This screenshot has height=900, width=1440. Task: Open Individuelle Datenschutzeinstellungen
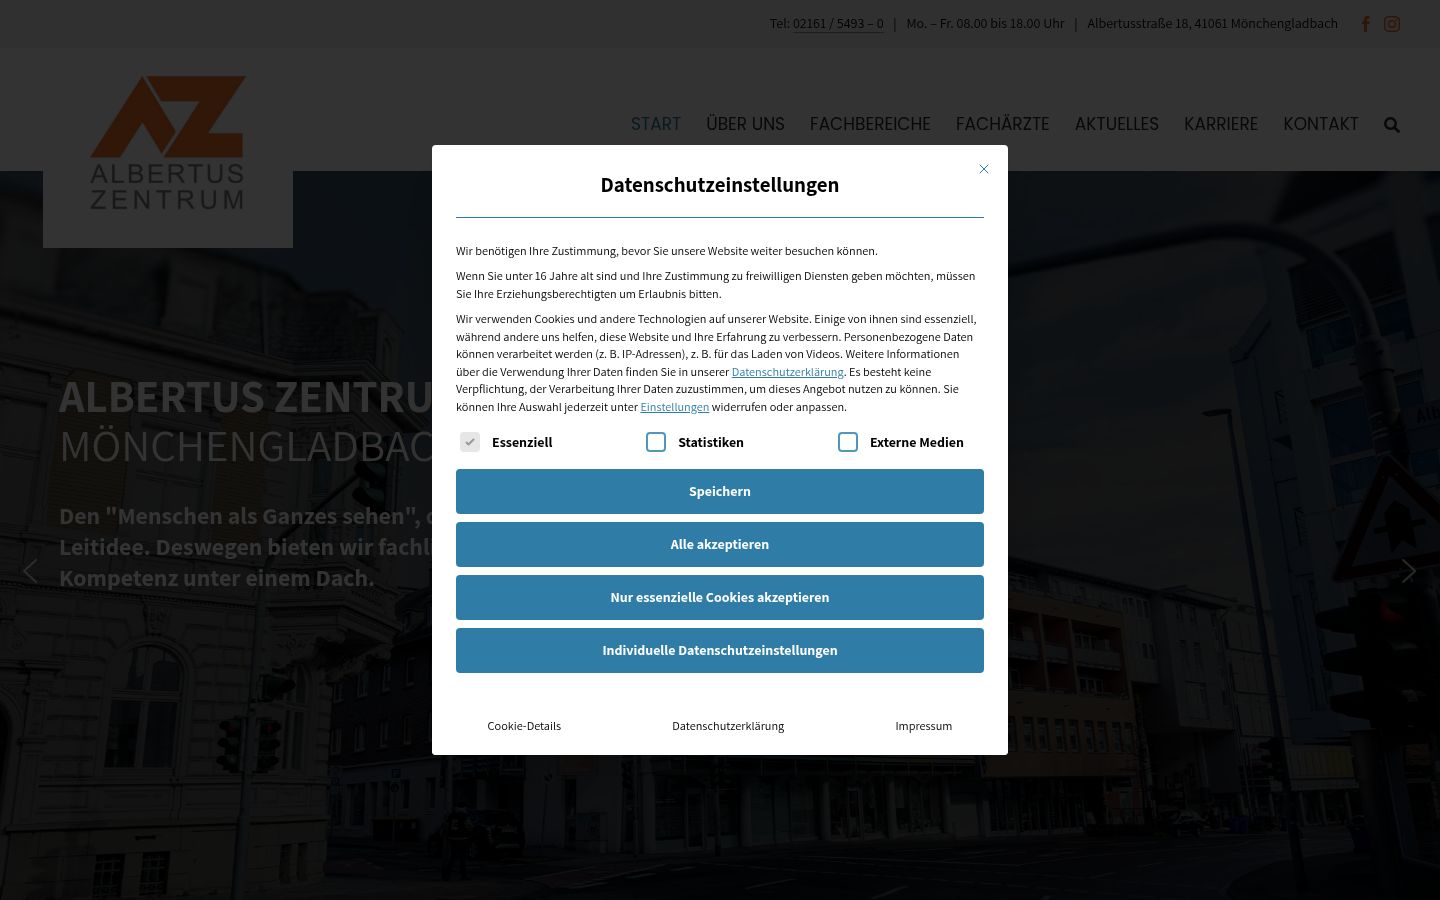[x=720, y=650]
